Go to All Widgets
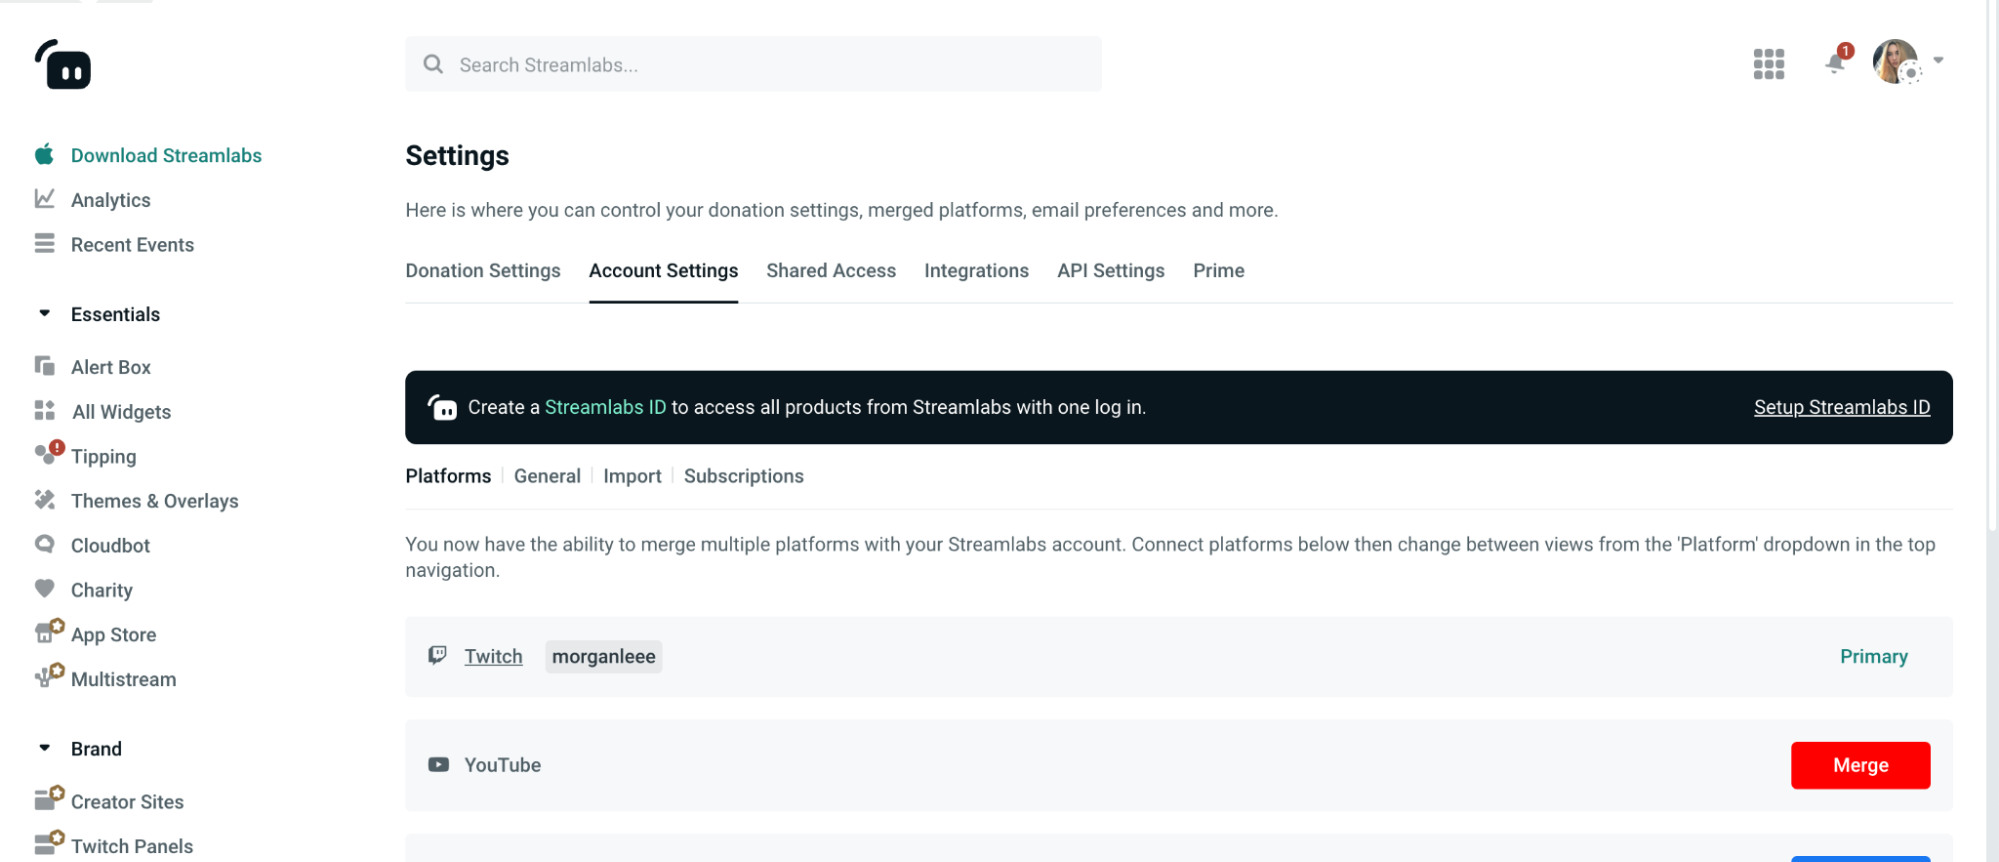 click(121, 412)
